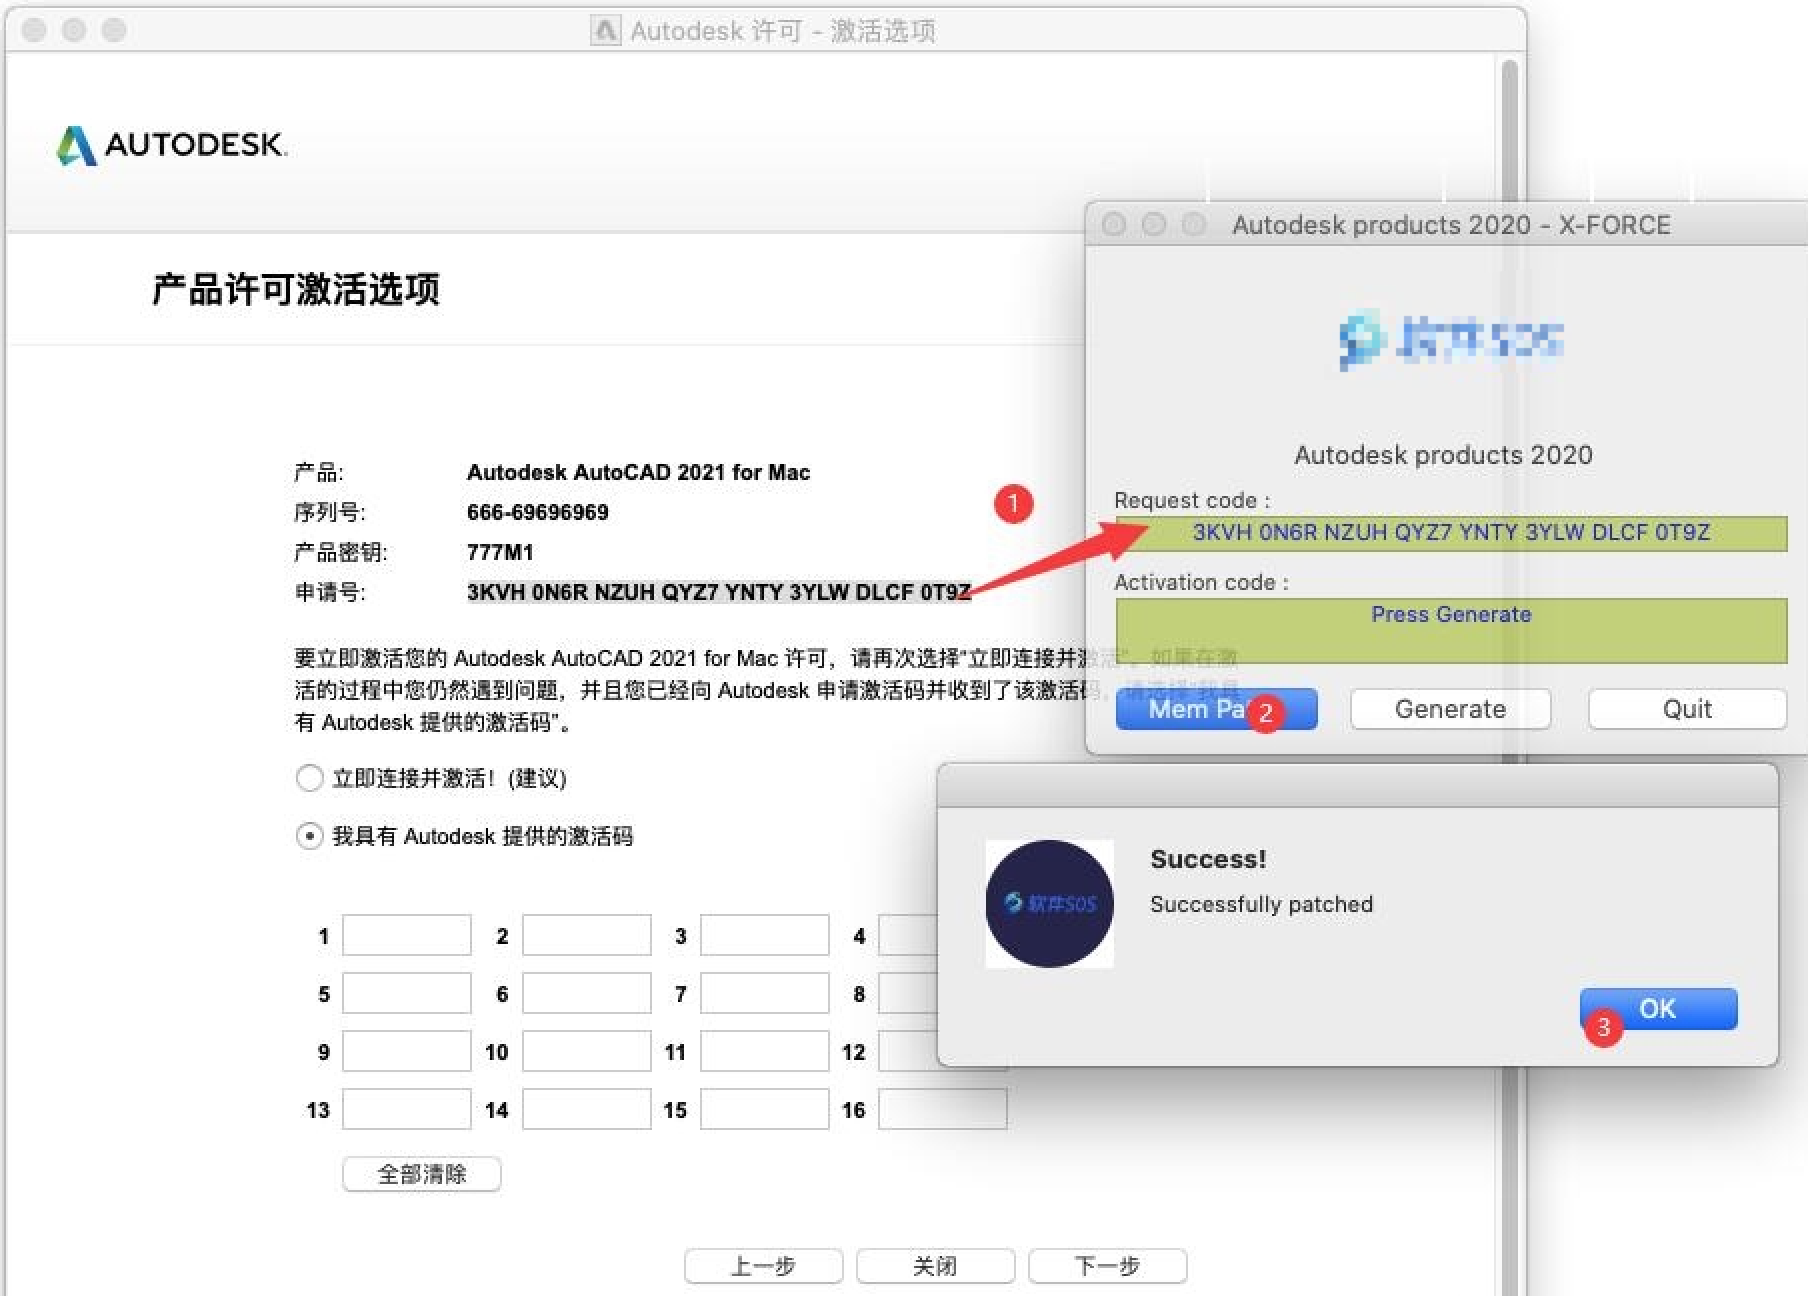
Task: Click the '上一步' previous step button
Action: pyautogui.click(x=763, y=1266)
